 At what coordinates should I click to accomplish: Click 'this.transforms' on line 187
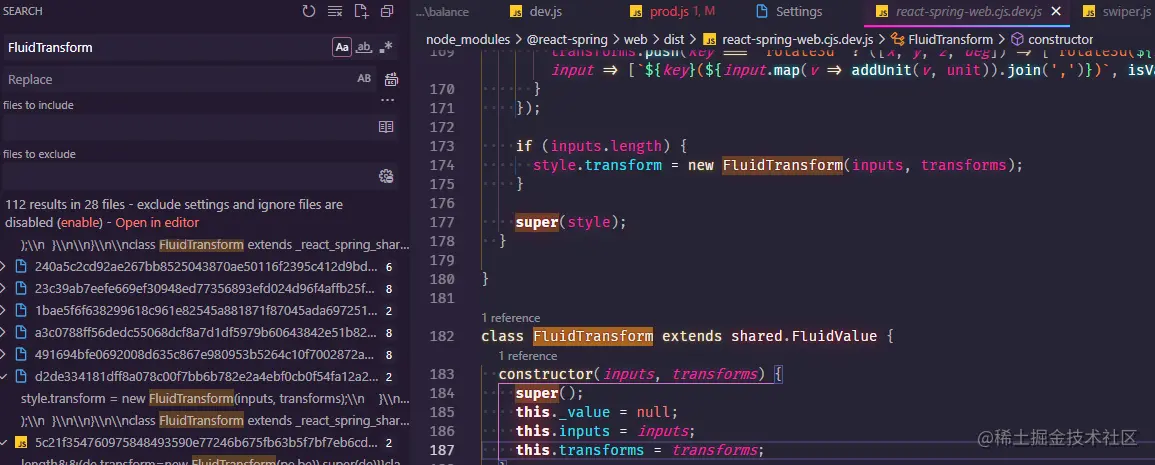click(x=580, y=450)
